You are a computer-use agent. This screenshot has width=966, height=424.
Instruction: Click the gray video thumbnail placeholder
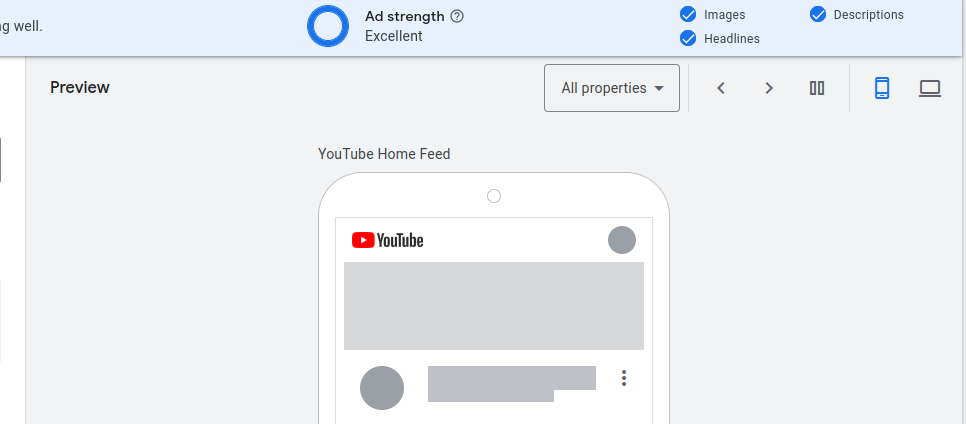[493, 306]
